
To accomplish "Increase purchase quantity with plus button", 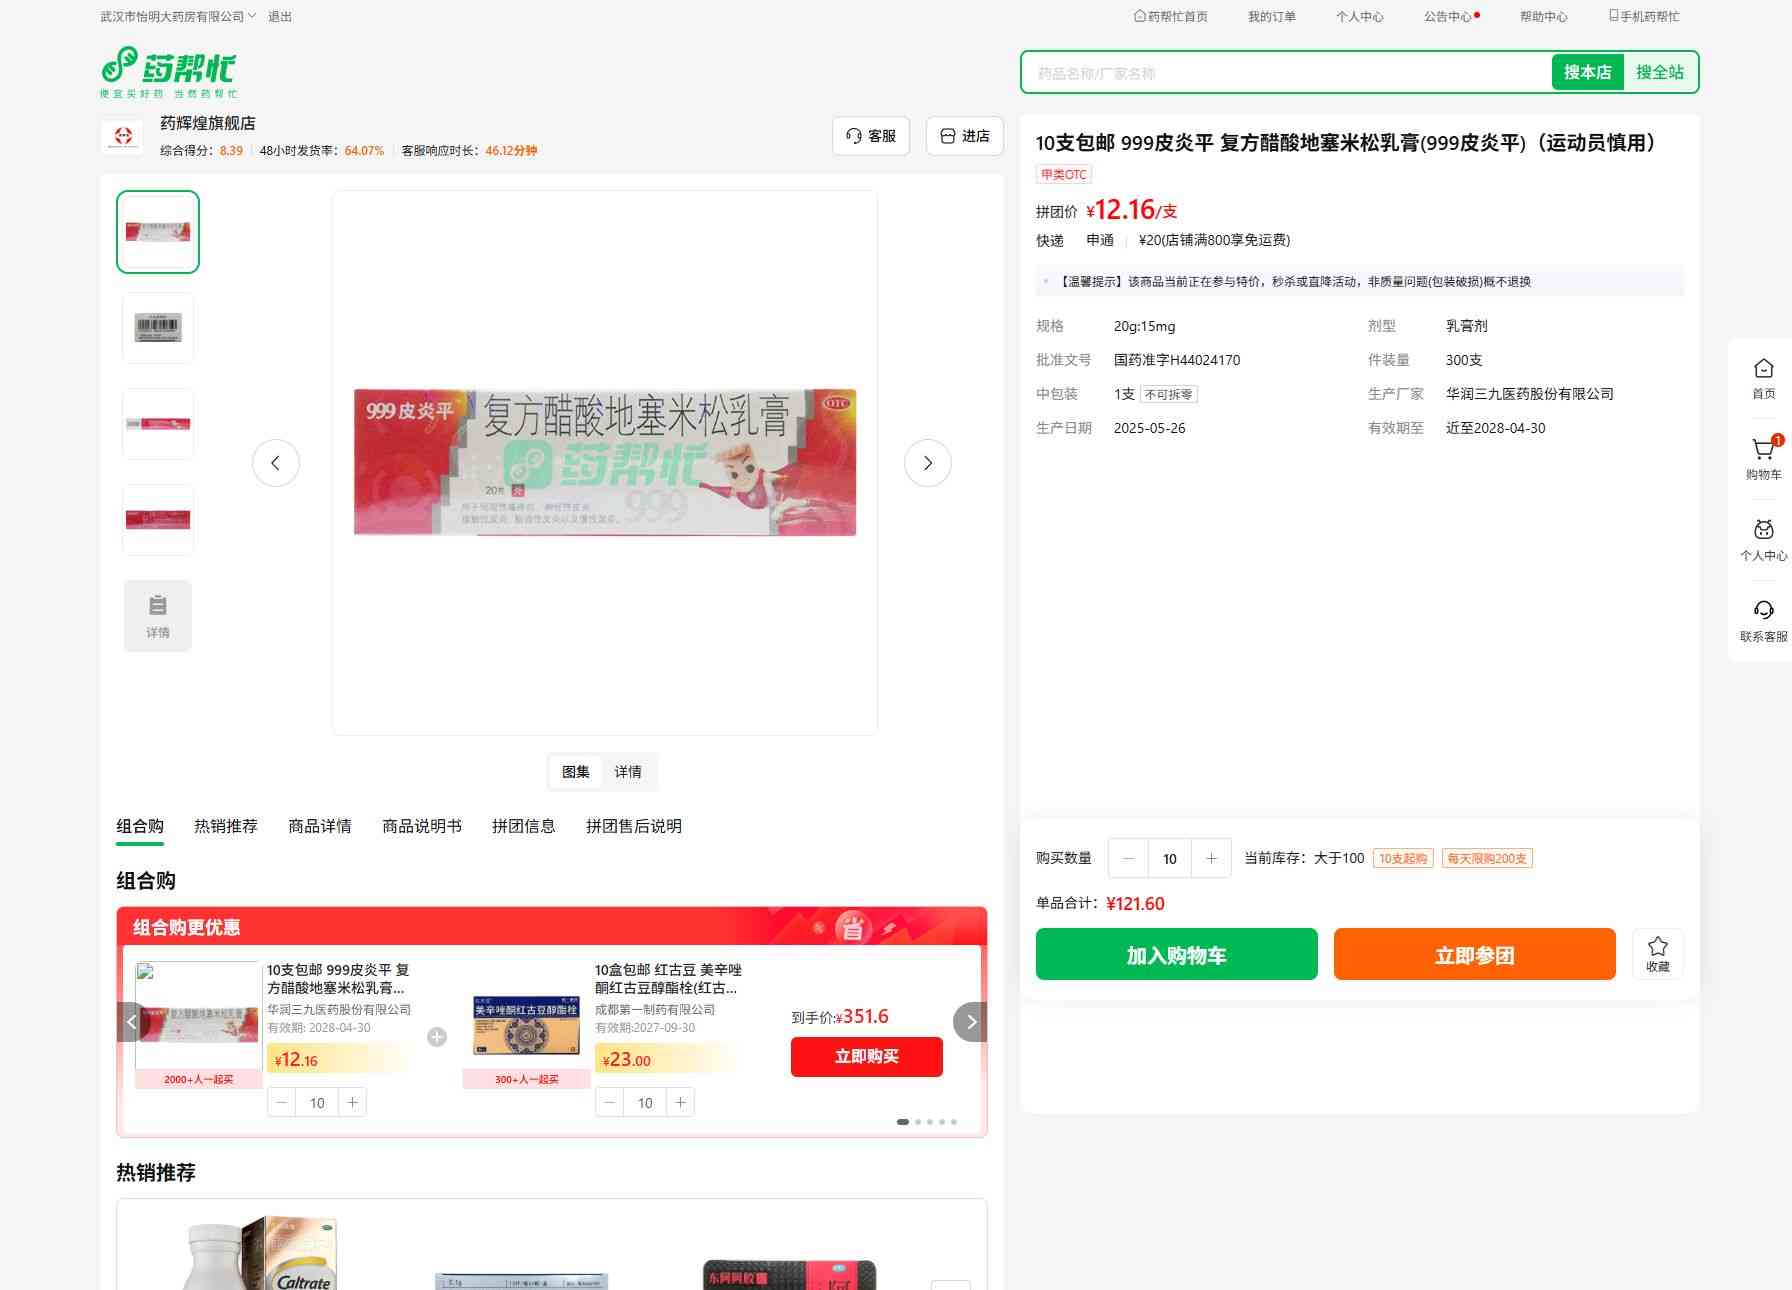I will [1211, 859].
